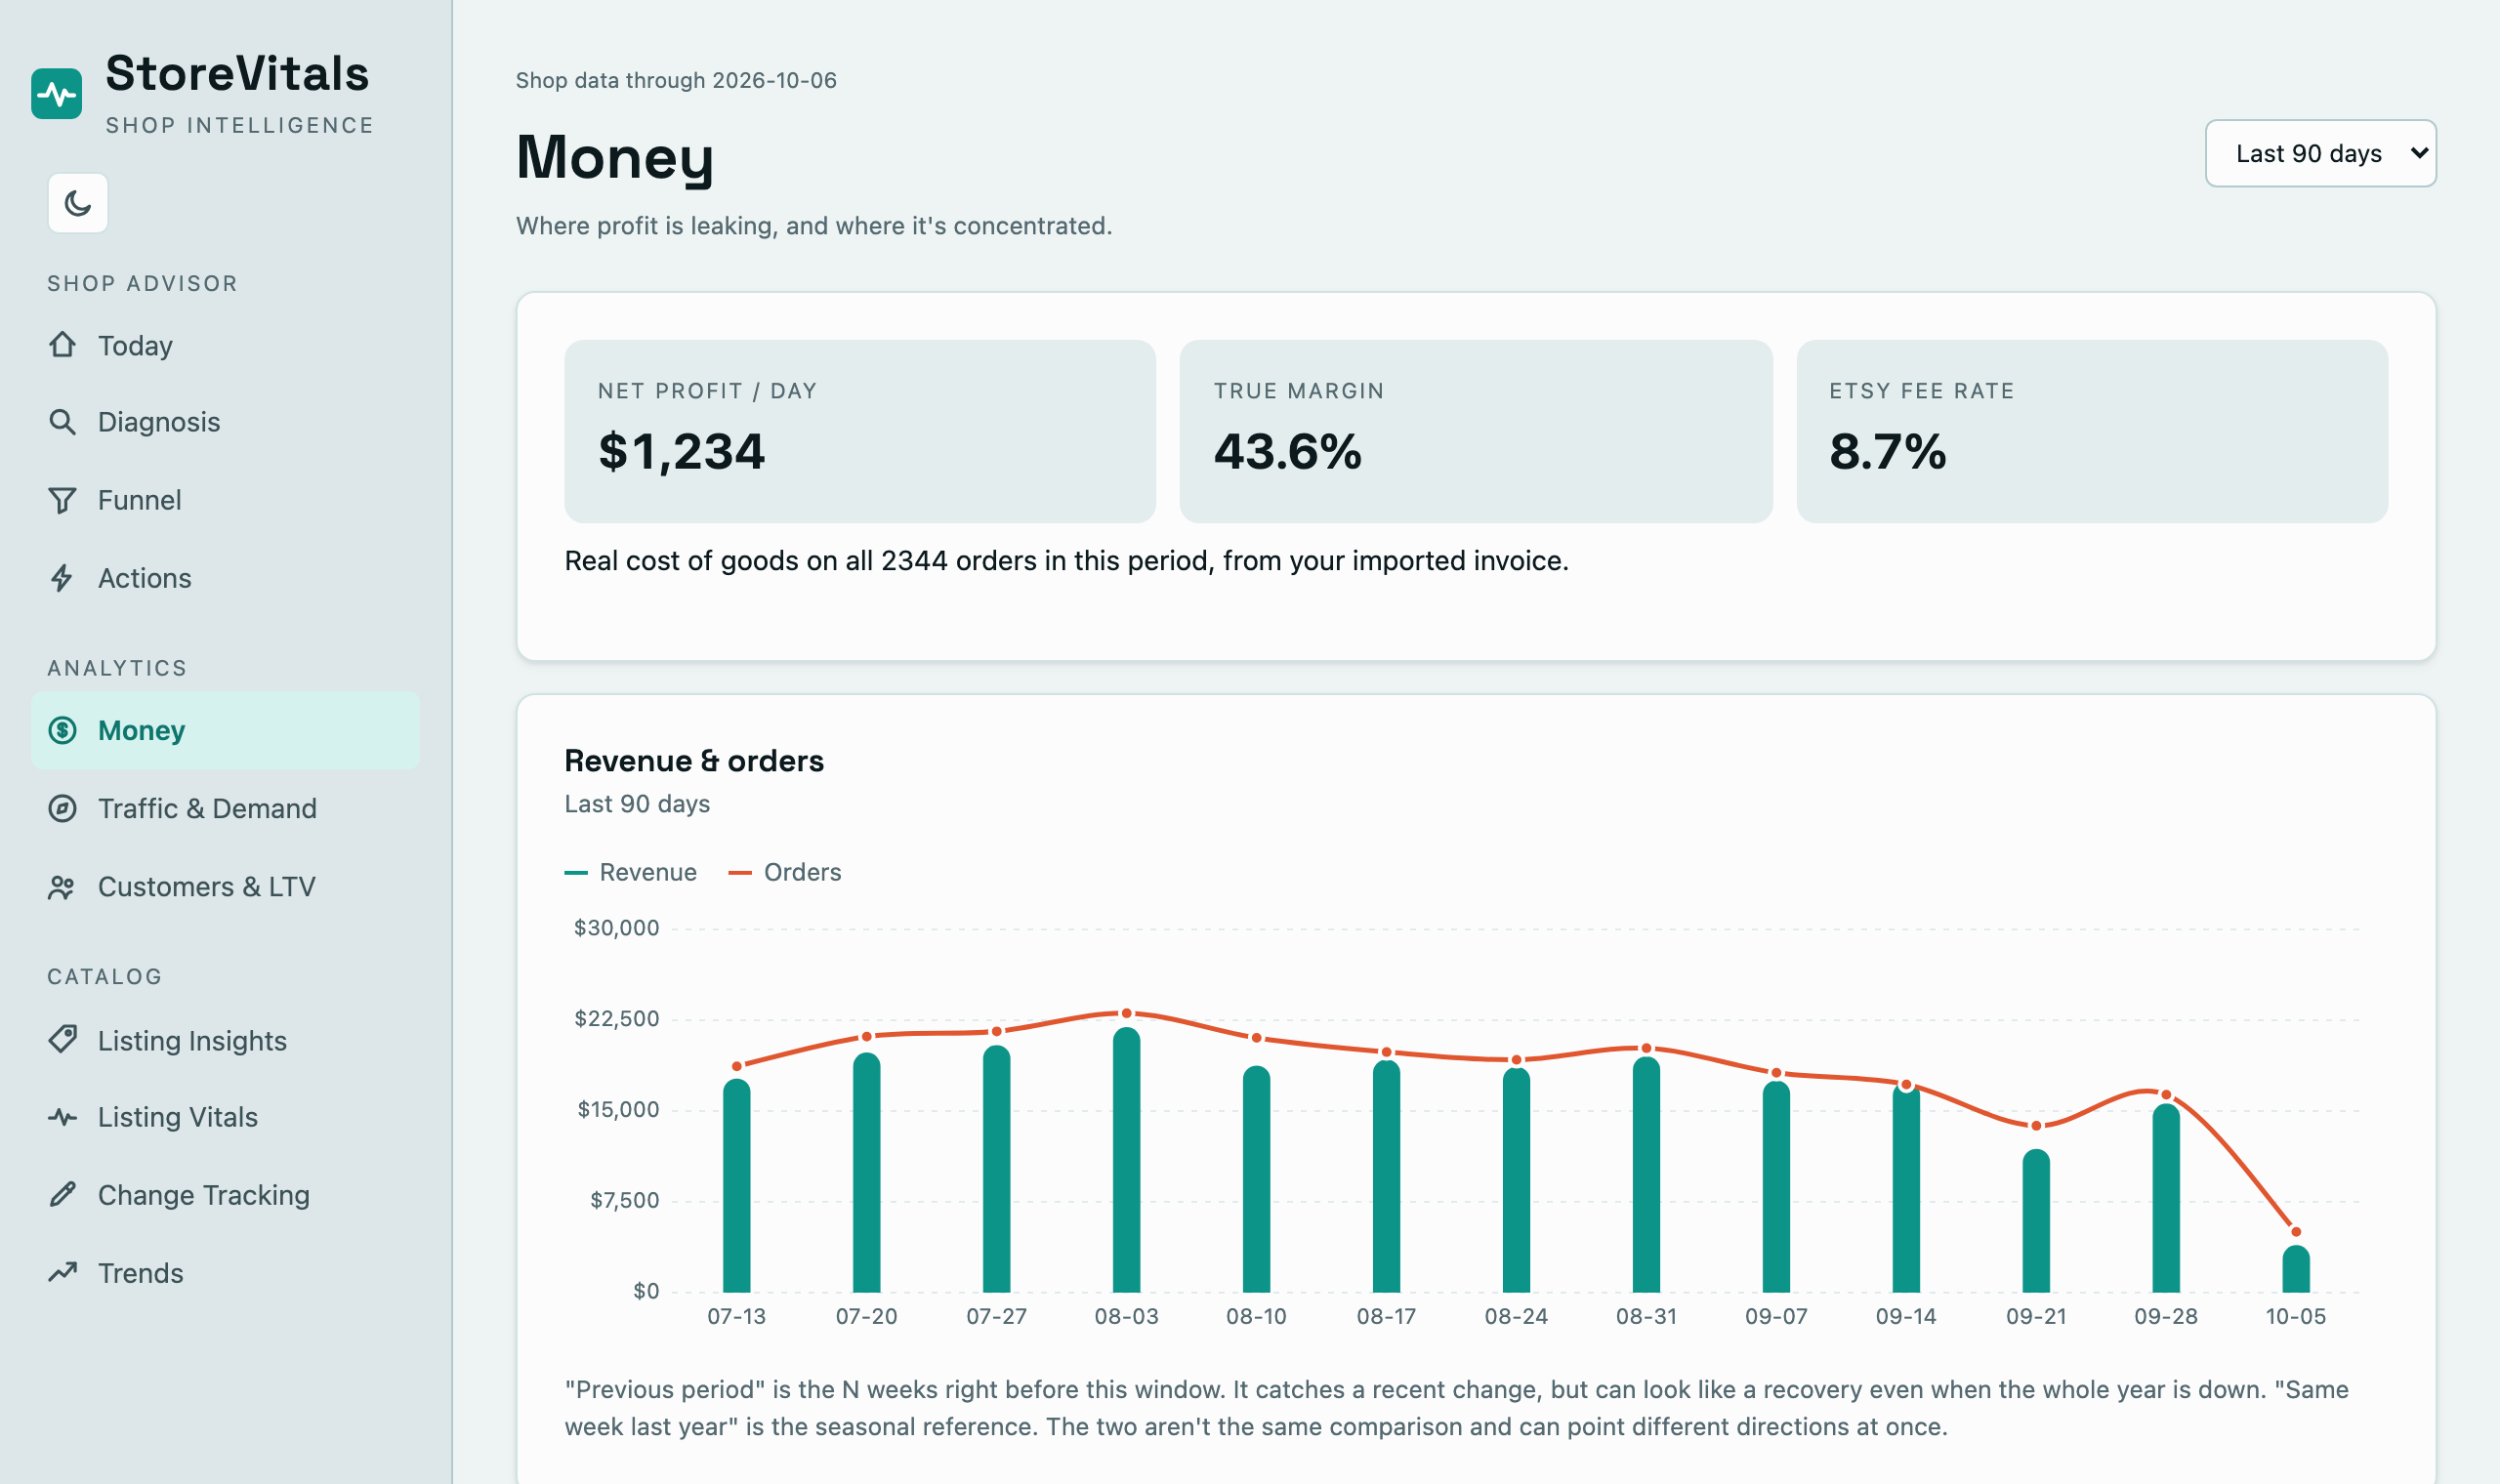This screenshot has height=1484, width=2500.
Task: Click the 08-03 revenue bar
Action: pyautogui.click(x=1126, y=1160)
